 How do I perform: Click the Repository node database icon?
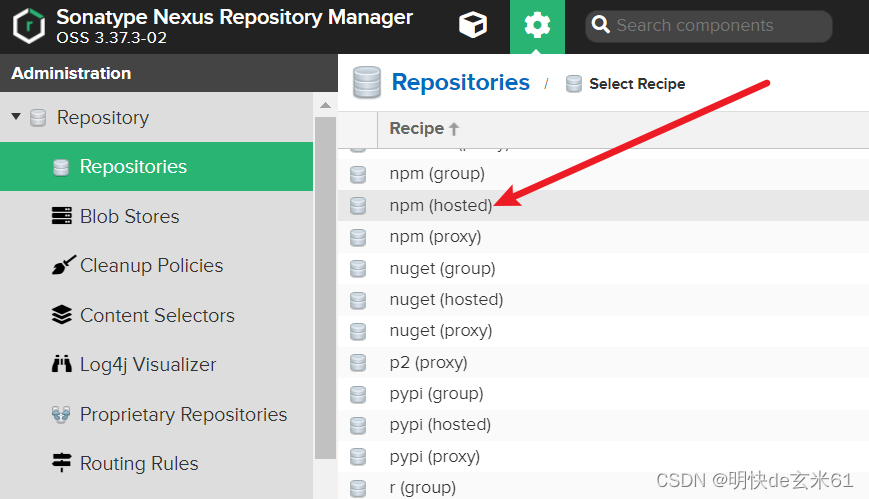[38, 118]
